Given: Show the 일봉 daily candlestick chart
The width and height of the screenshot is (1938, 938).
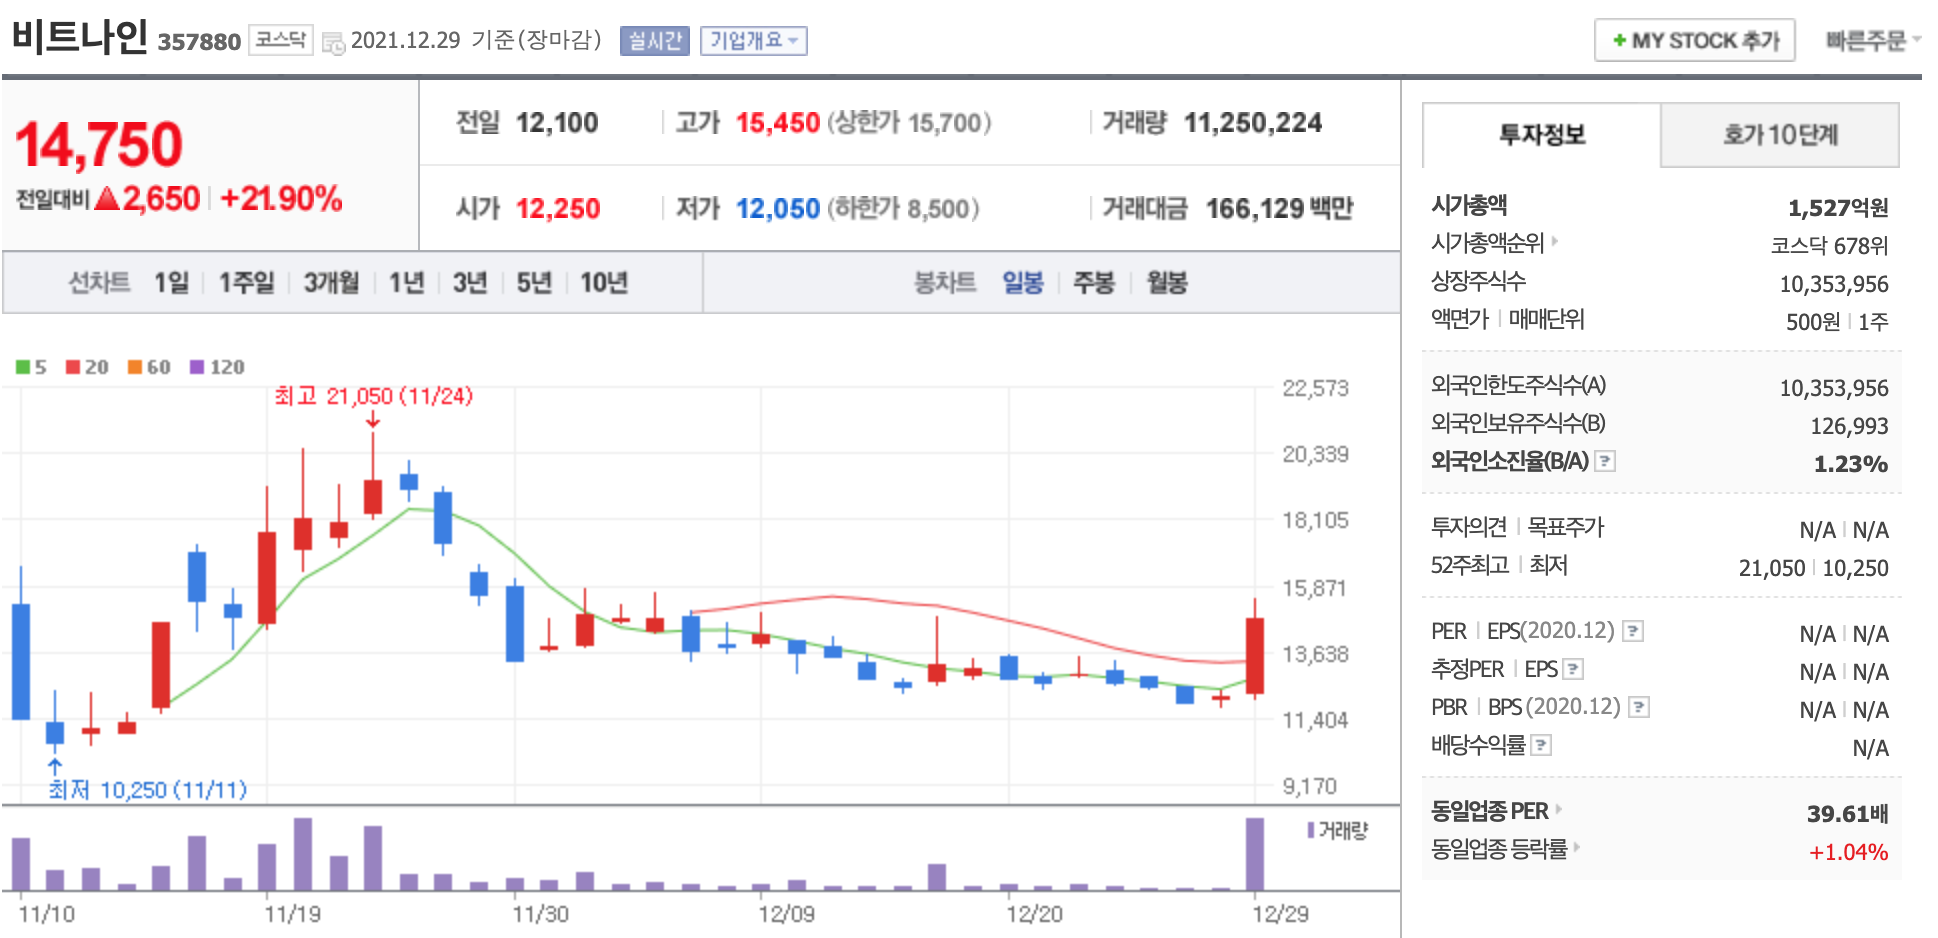Looking at the screenshot, I should (1023, 283).
